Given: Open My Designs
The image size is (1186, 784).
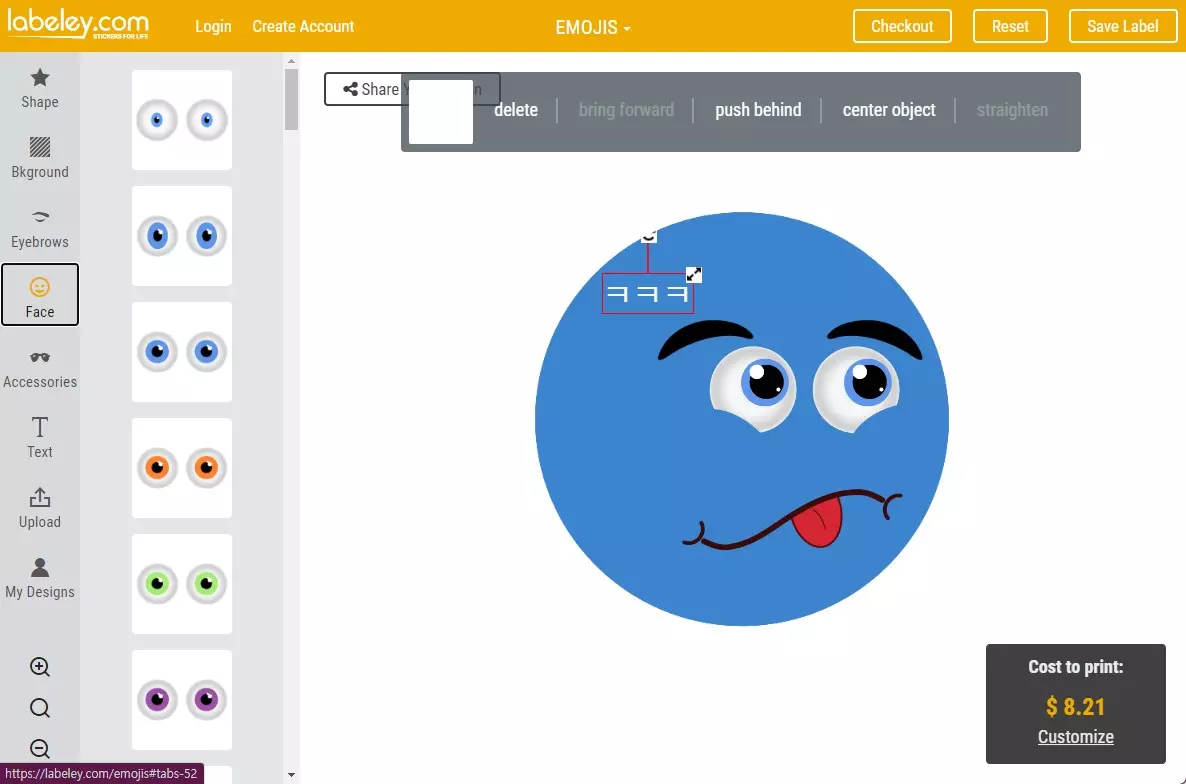Looking at the screenshot, I should (x=39, y=578).
